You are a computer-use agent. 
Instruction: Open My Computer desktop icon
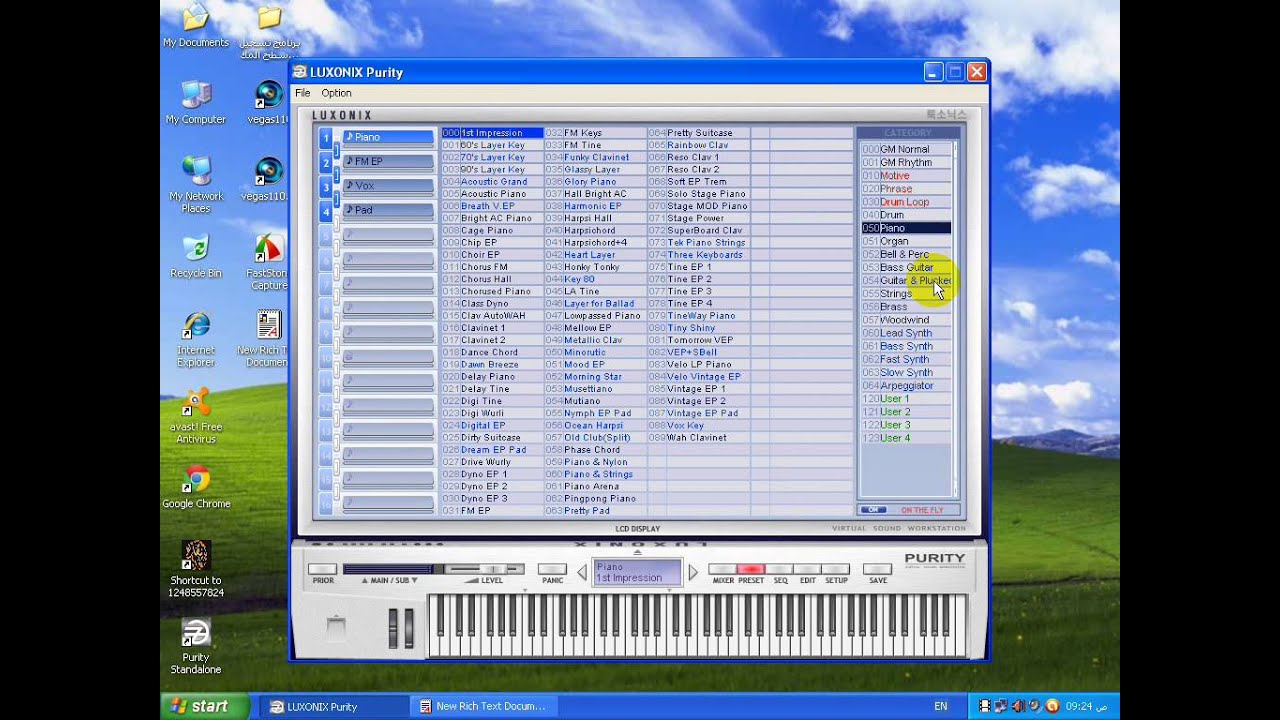point(196,103)
